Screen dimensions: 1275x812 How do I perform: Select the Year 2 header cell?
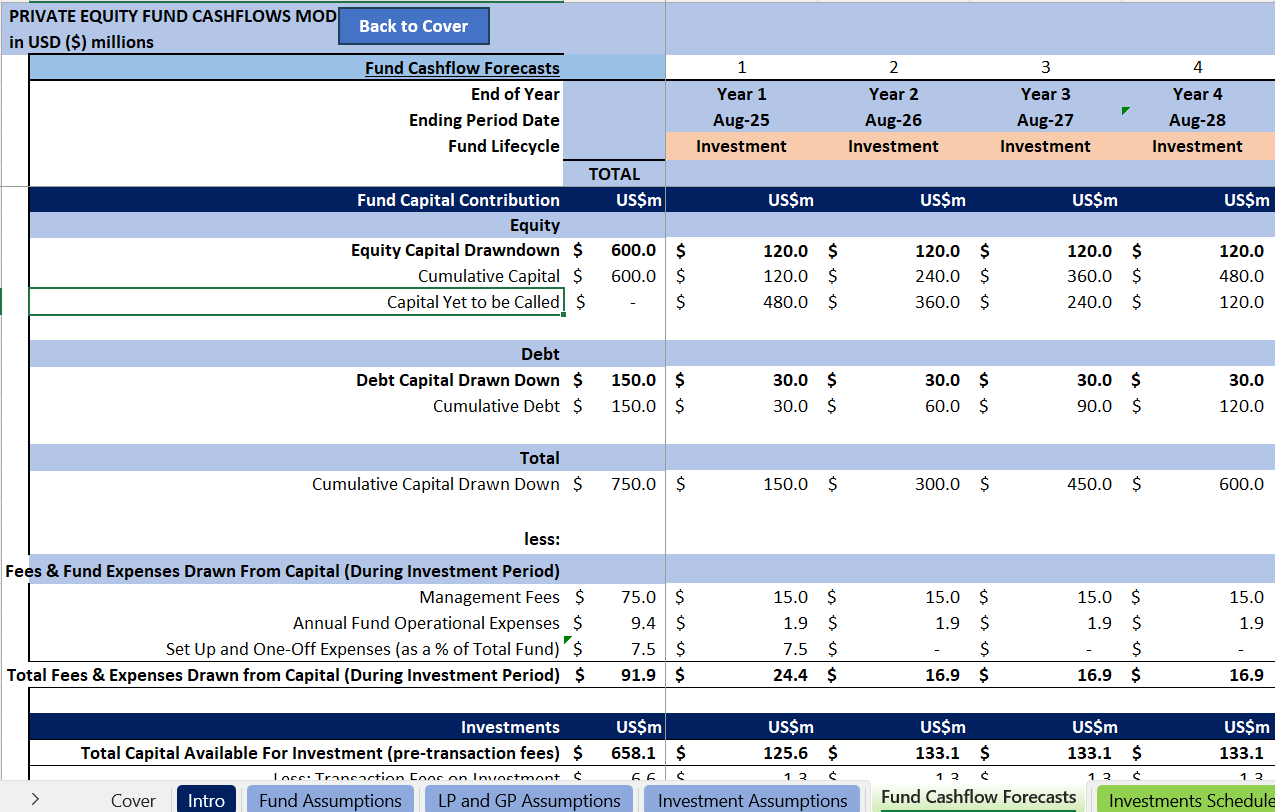(x=893, y=94)
